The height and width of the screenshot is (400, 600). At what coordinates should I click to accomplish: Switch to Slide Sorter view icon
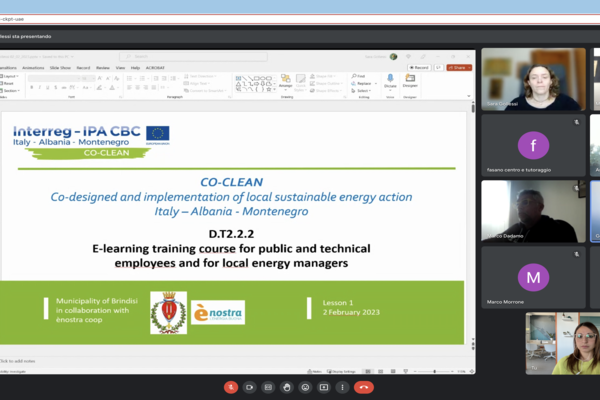pyautogui.click(x=381, y=371)
